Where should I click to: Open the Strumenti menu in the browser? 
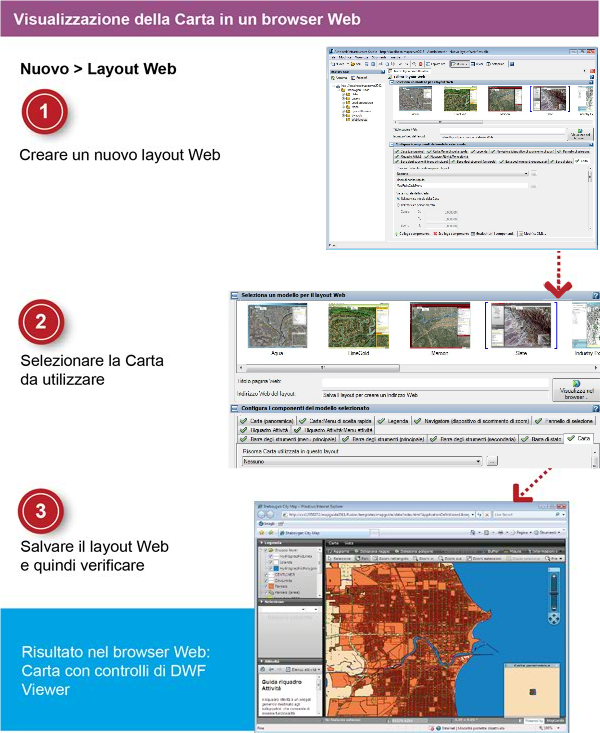(547, 532)
